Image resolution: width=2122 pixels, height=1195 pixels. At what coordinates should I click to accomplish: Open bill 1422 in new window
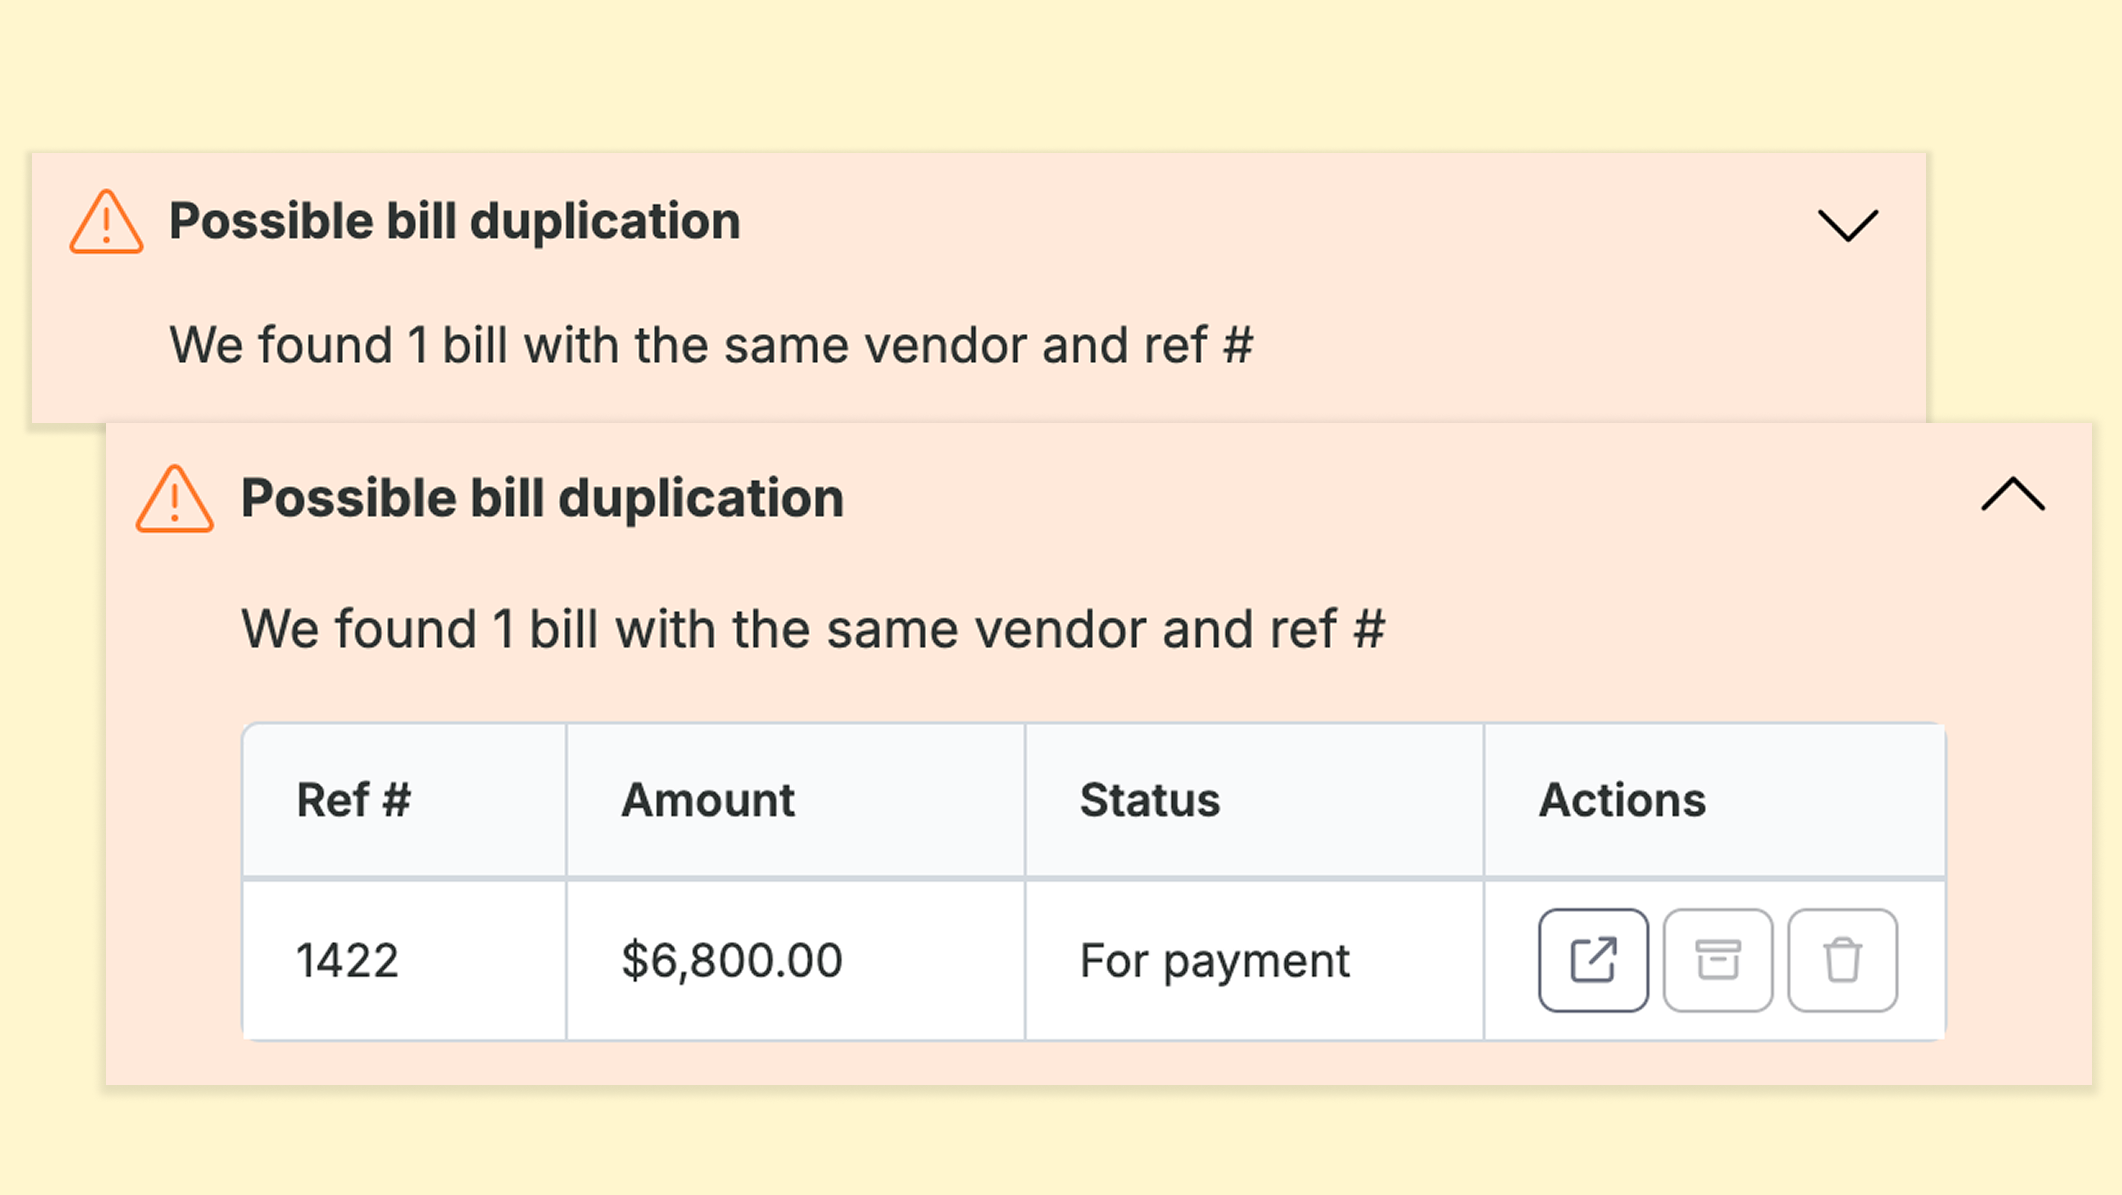pos(1592,960)
